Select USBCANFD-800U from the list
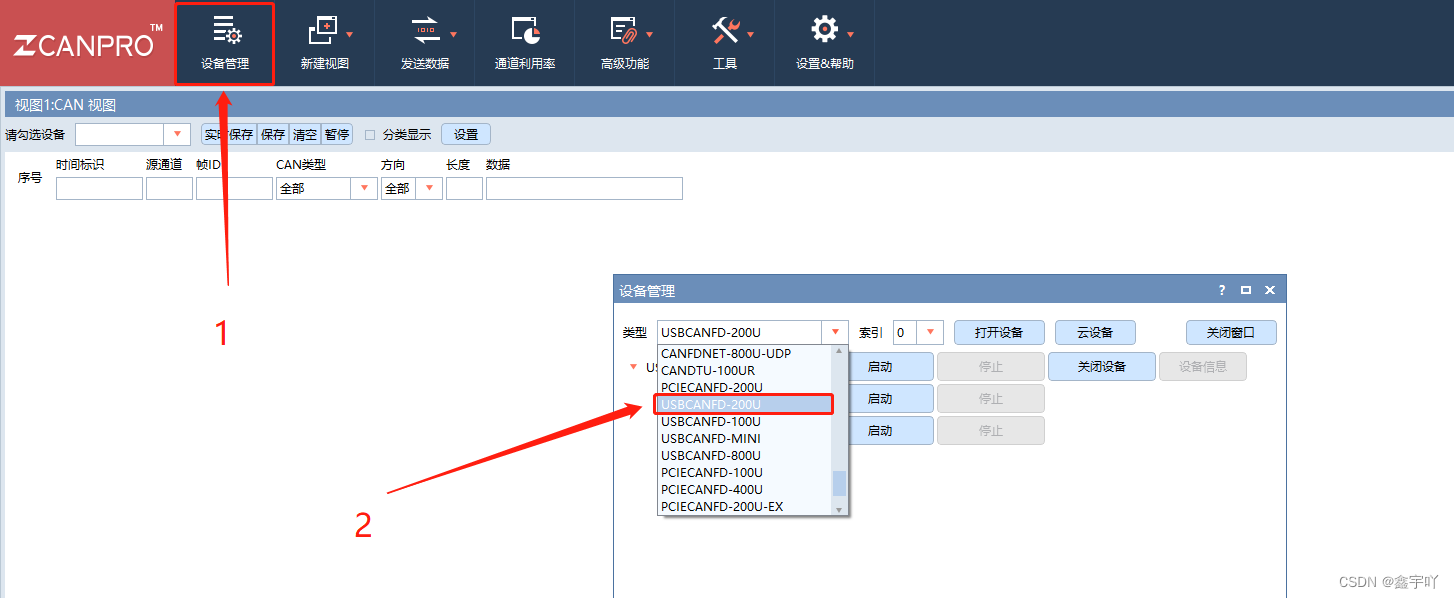The height and width of the screenshot is (598, 1454). [x=744, y=455]
